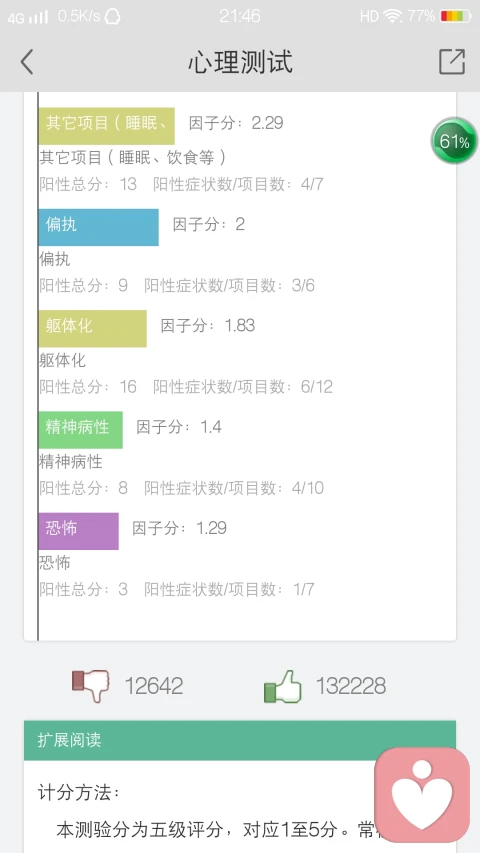Screen dimensions: 480x853
Task: Select the 躯体化 yellow-green bar
Action: 93,328
